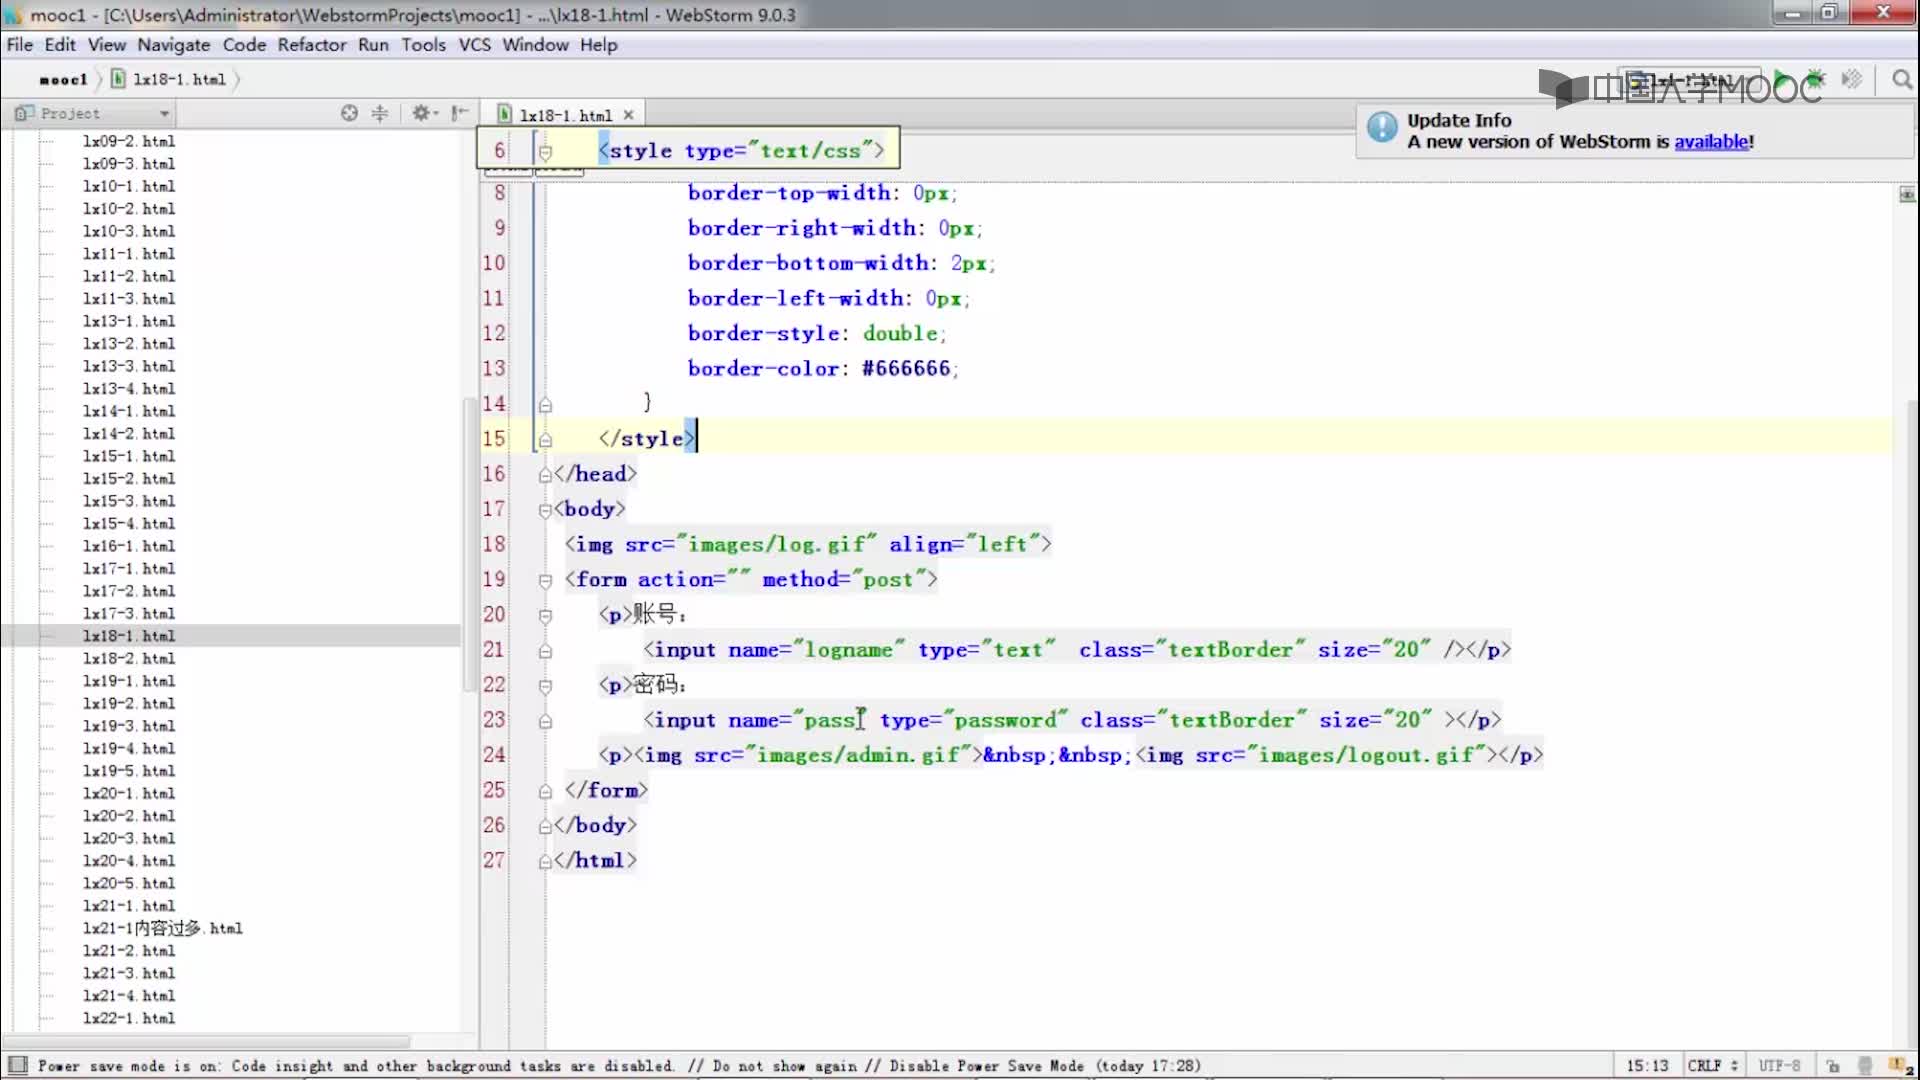This screenshot has width=1920, height=1080.
Task: Open the event log notifications icon
Action: coord(1899,1066)
